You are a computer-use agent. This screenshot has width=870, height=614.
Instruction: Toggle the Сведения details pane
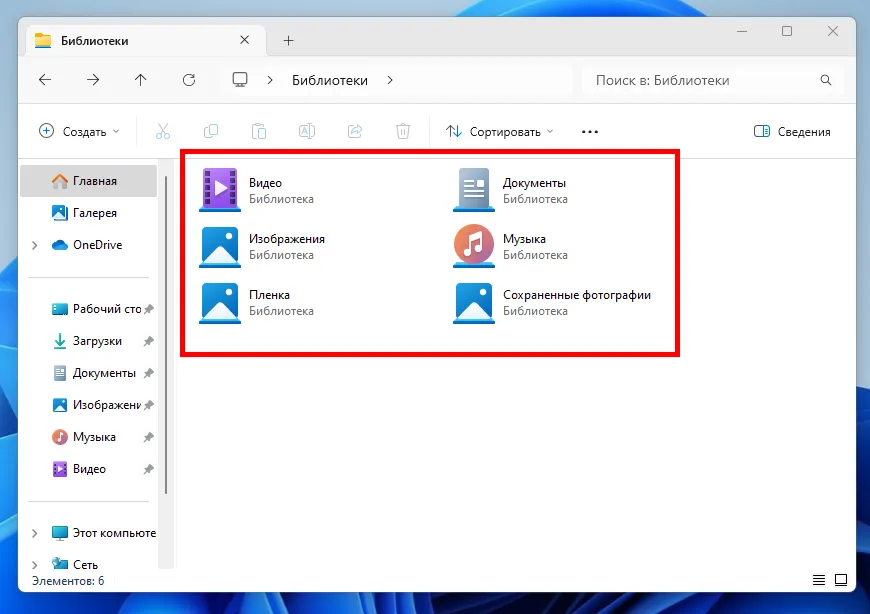tap(791, 131)
